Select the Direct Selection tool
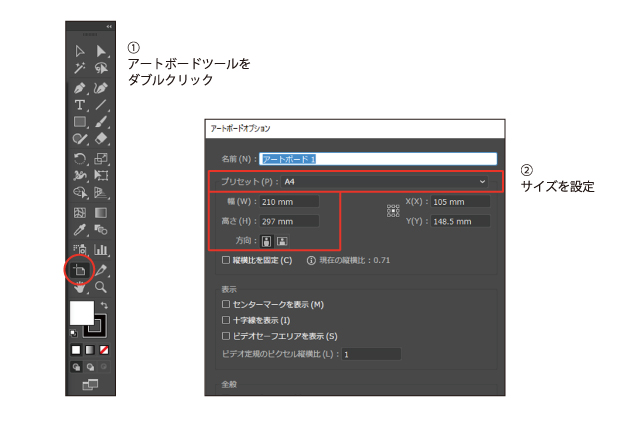630x425 pixels. (x=101, y=51)
